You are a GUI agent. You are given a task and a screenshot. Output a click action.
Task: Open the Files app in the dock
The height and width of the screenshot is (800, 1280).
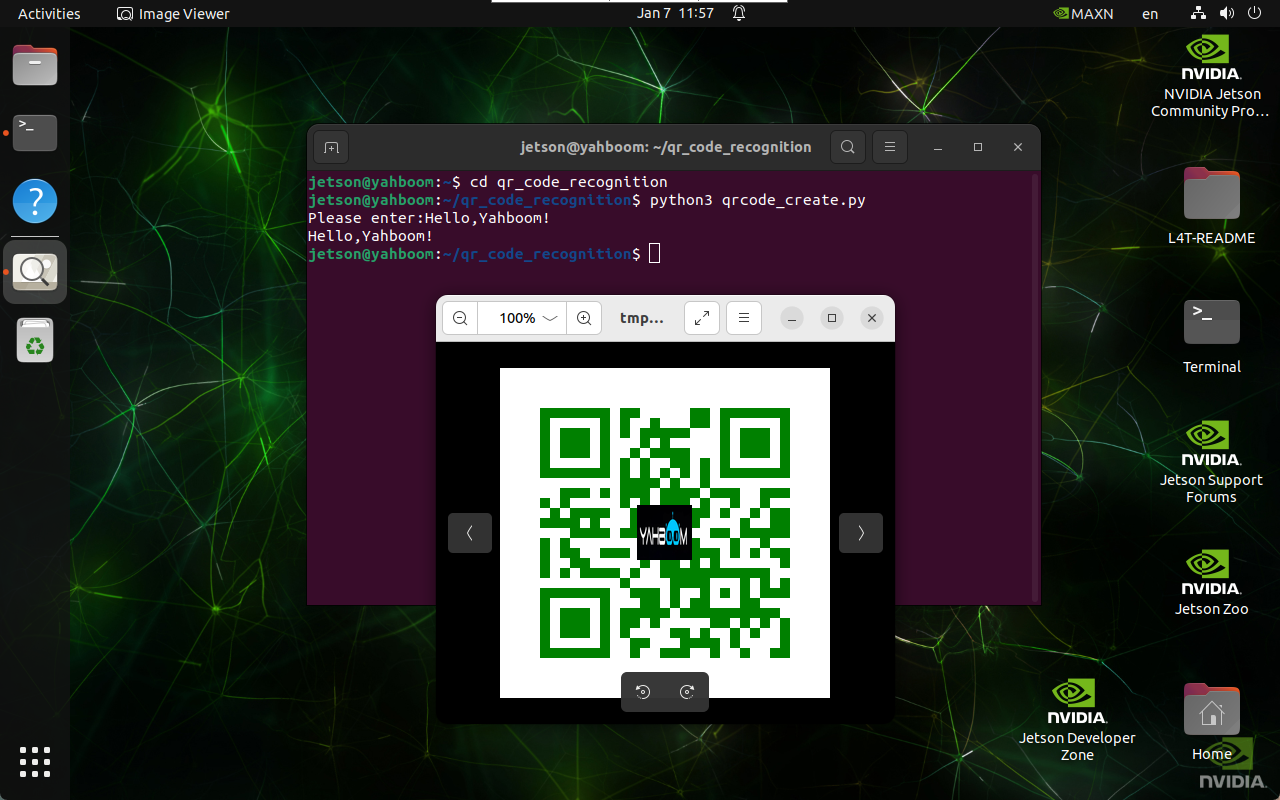click(35, 66)
